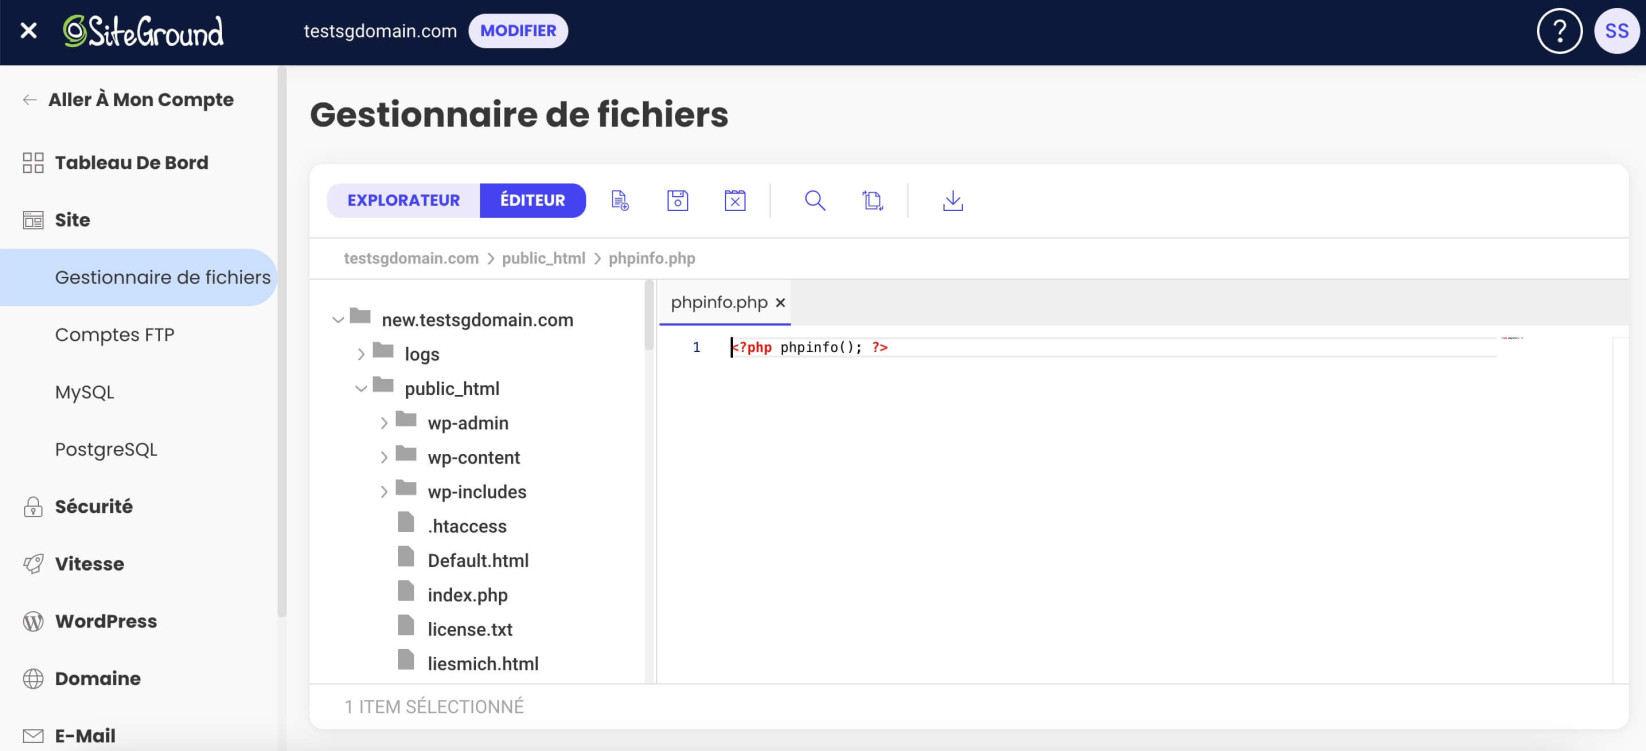Viewport: 1646px width, 751px height.
Task: Click the copy/duplicate toolbar icon
Action: point(873,200)
